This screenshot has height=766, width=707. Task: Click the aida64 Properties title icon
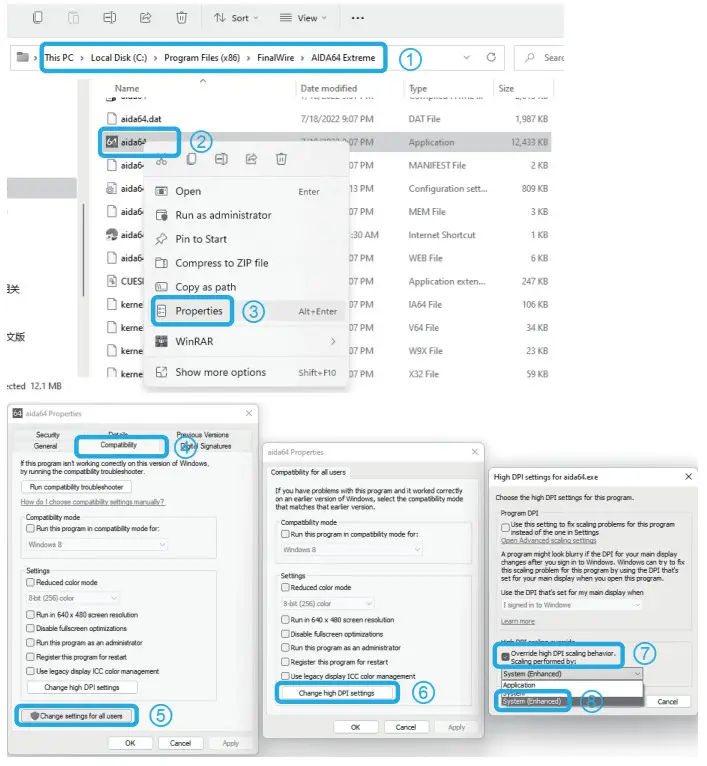(18, 413)
